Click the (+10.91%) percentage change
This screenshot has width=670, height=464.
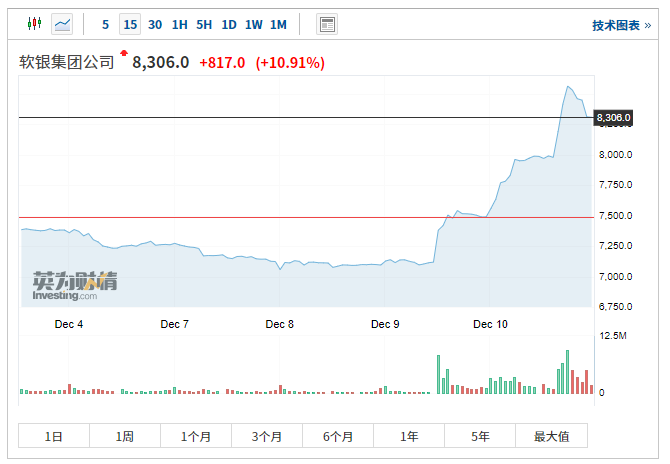point(290,63)
